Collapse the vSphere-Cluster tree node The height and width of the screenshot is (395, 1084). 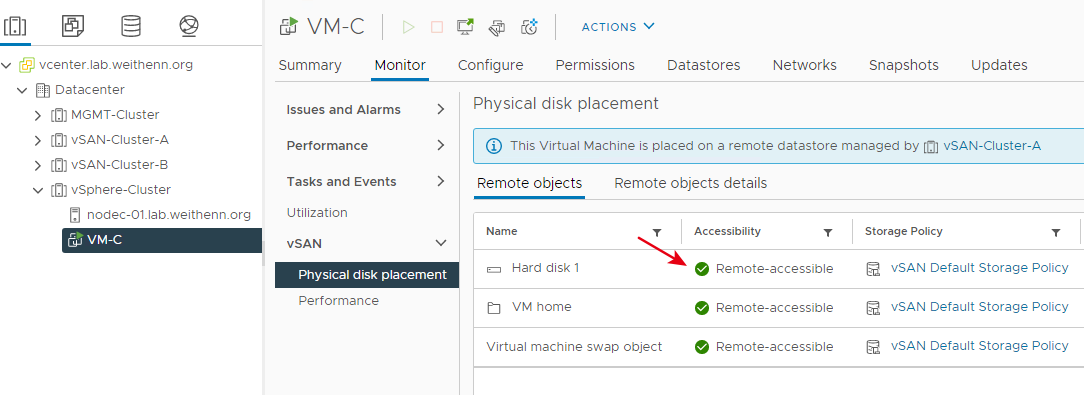tap(38, 190)
